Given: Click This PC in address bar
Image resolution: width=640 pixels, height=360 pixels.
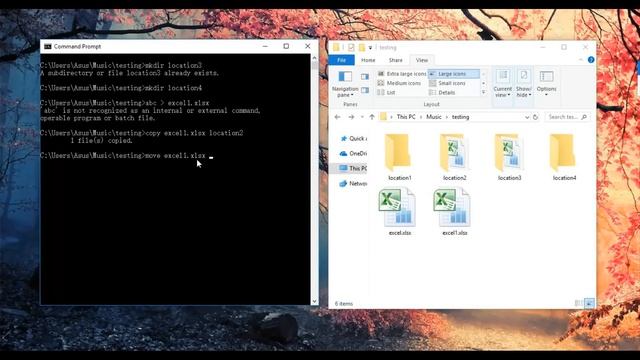Looking at the screenshot, I should coord(406,117).
